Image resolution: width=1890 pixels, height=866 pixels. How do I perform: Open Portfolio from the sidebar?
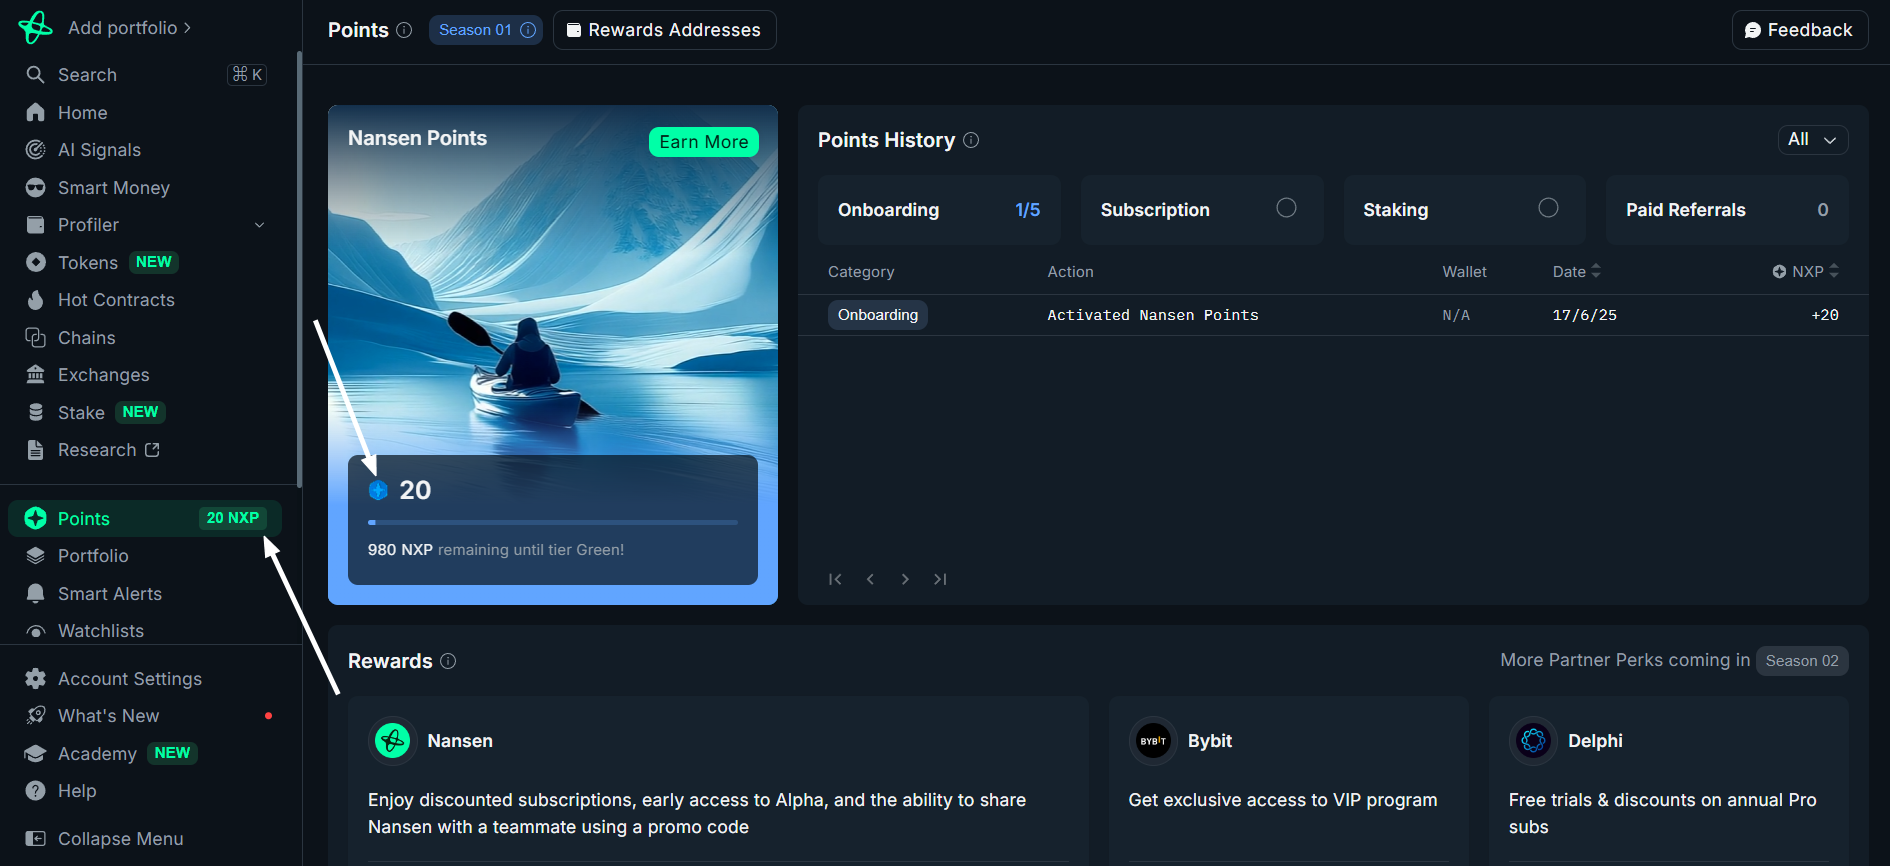tap(93, 556)
